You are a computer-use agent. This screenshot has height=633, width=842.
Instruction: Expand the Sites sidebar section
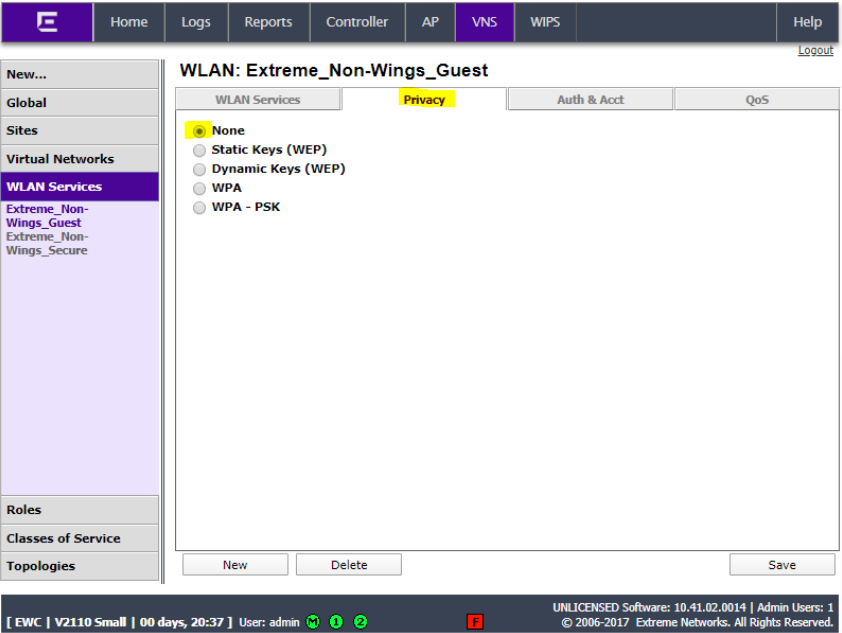(79, 130)
